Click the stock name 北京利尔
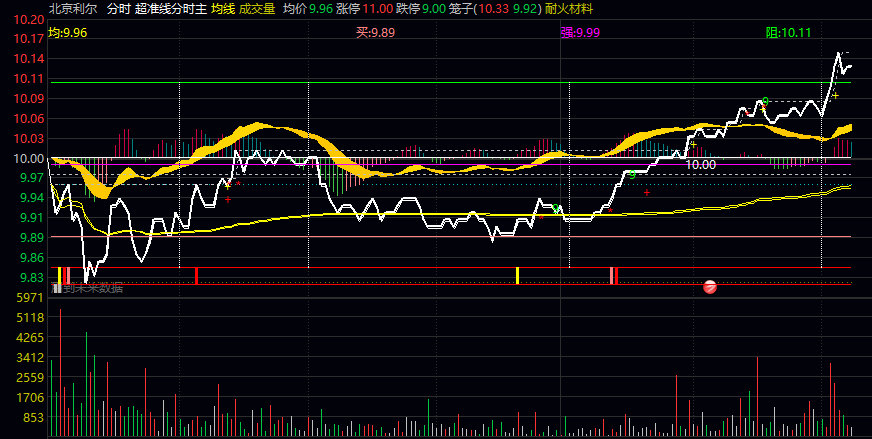 (x=73, y=9)
